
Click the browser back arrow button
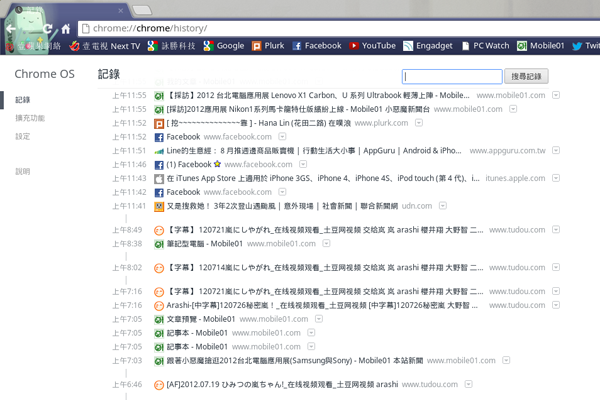coord(11,28)
